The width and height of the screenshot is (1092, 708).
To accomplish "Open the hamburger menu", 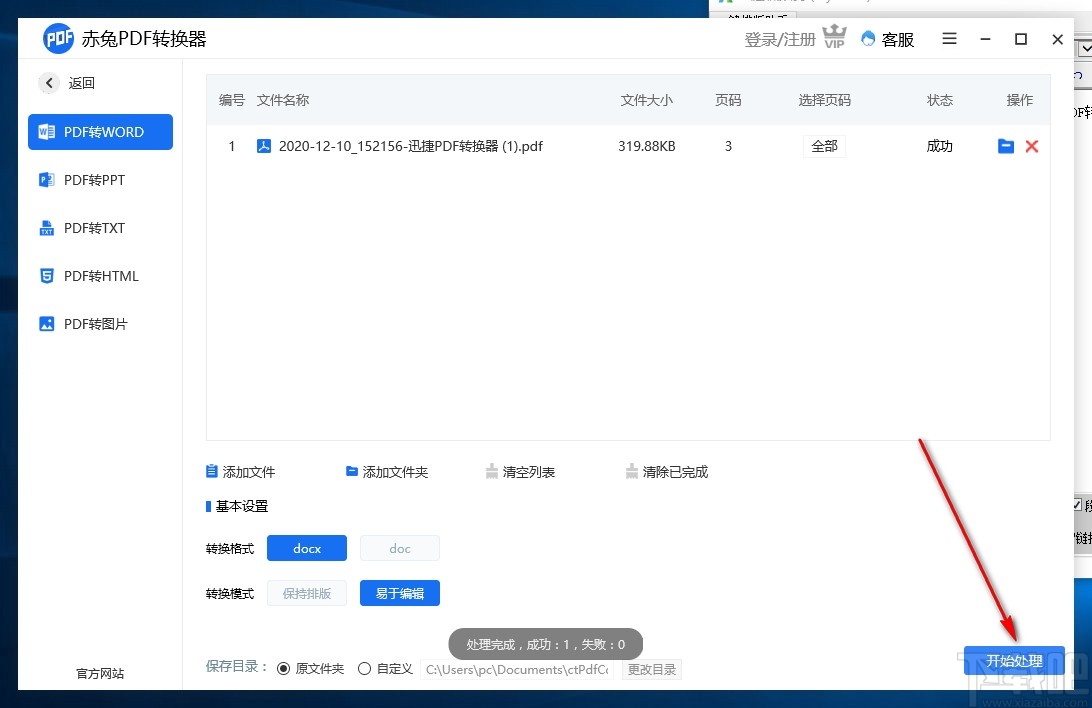I will tap(948, 39).
